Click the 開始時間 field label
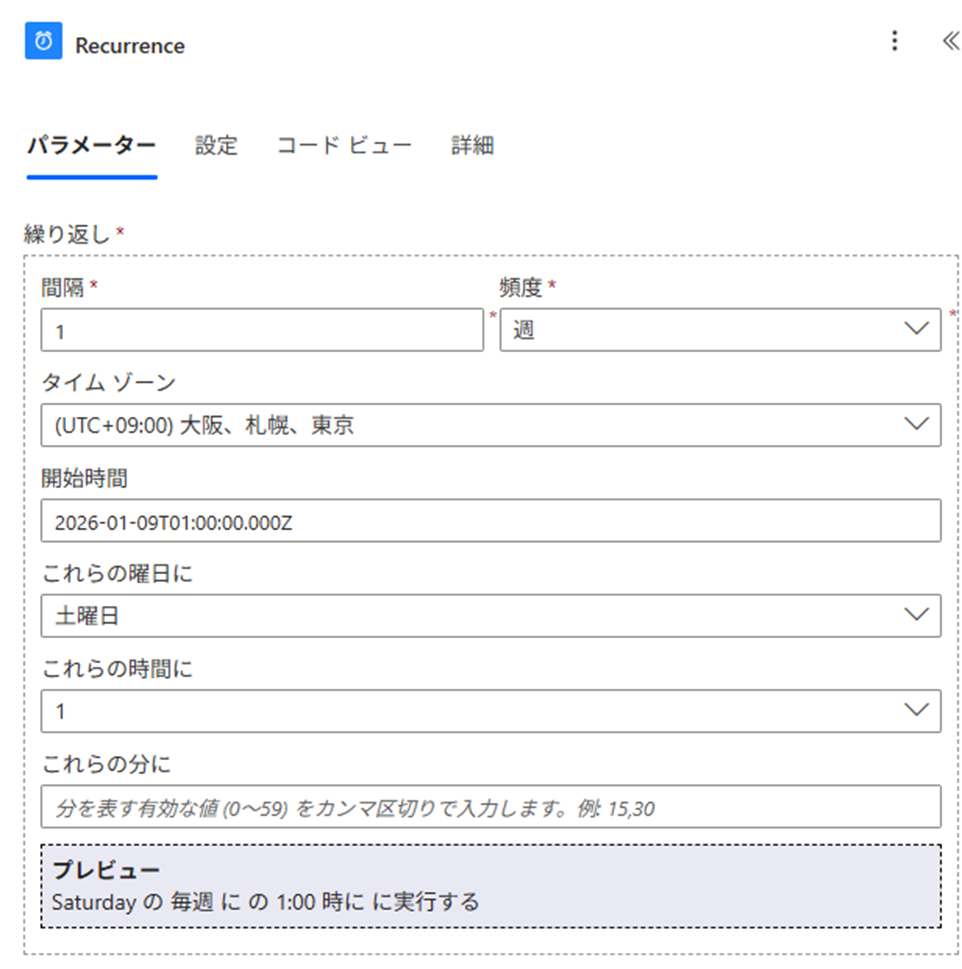The height and width of the screenshot is (969, 962). pyautogui.click(x=85, y=478)
